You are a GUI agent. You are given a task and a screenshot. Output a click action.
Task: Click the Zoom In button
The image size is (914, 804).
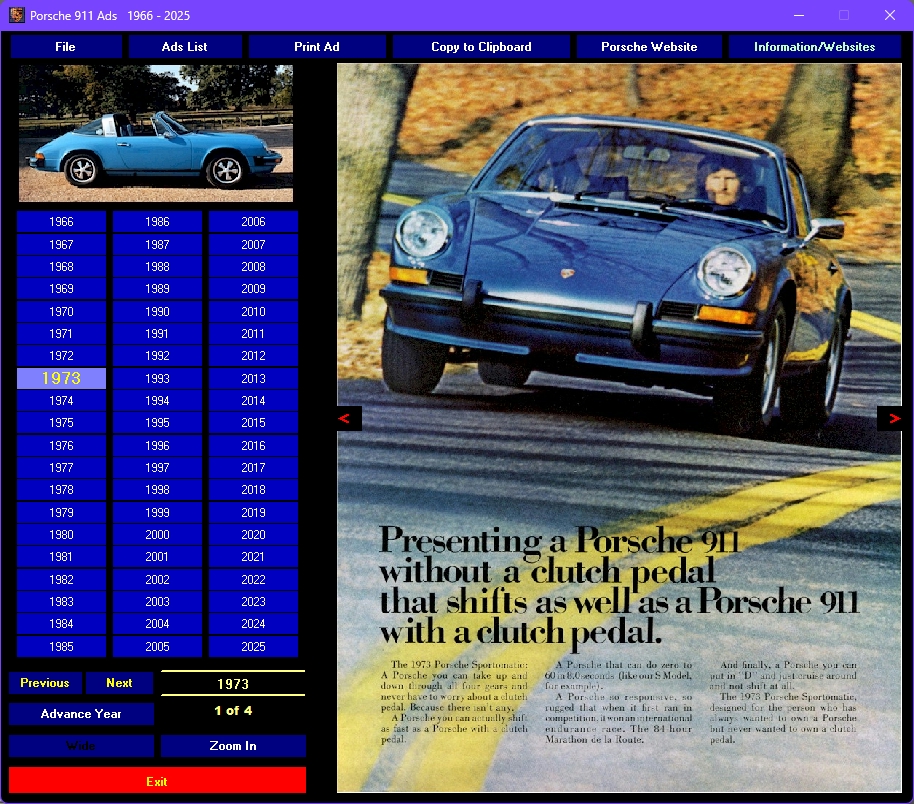tap(233, 746)
